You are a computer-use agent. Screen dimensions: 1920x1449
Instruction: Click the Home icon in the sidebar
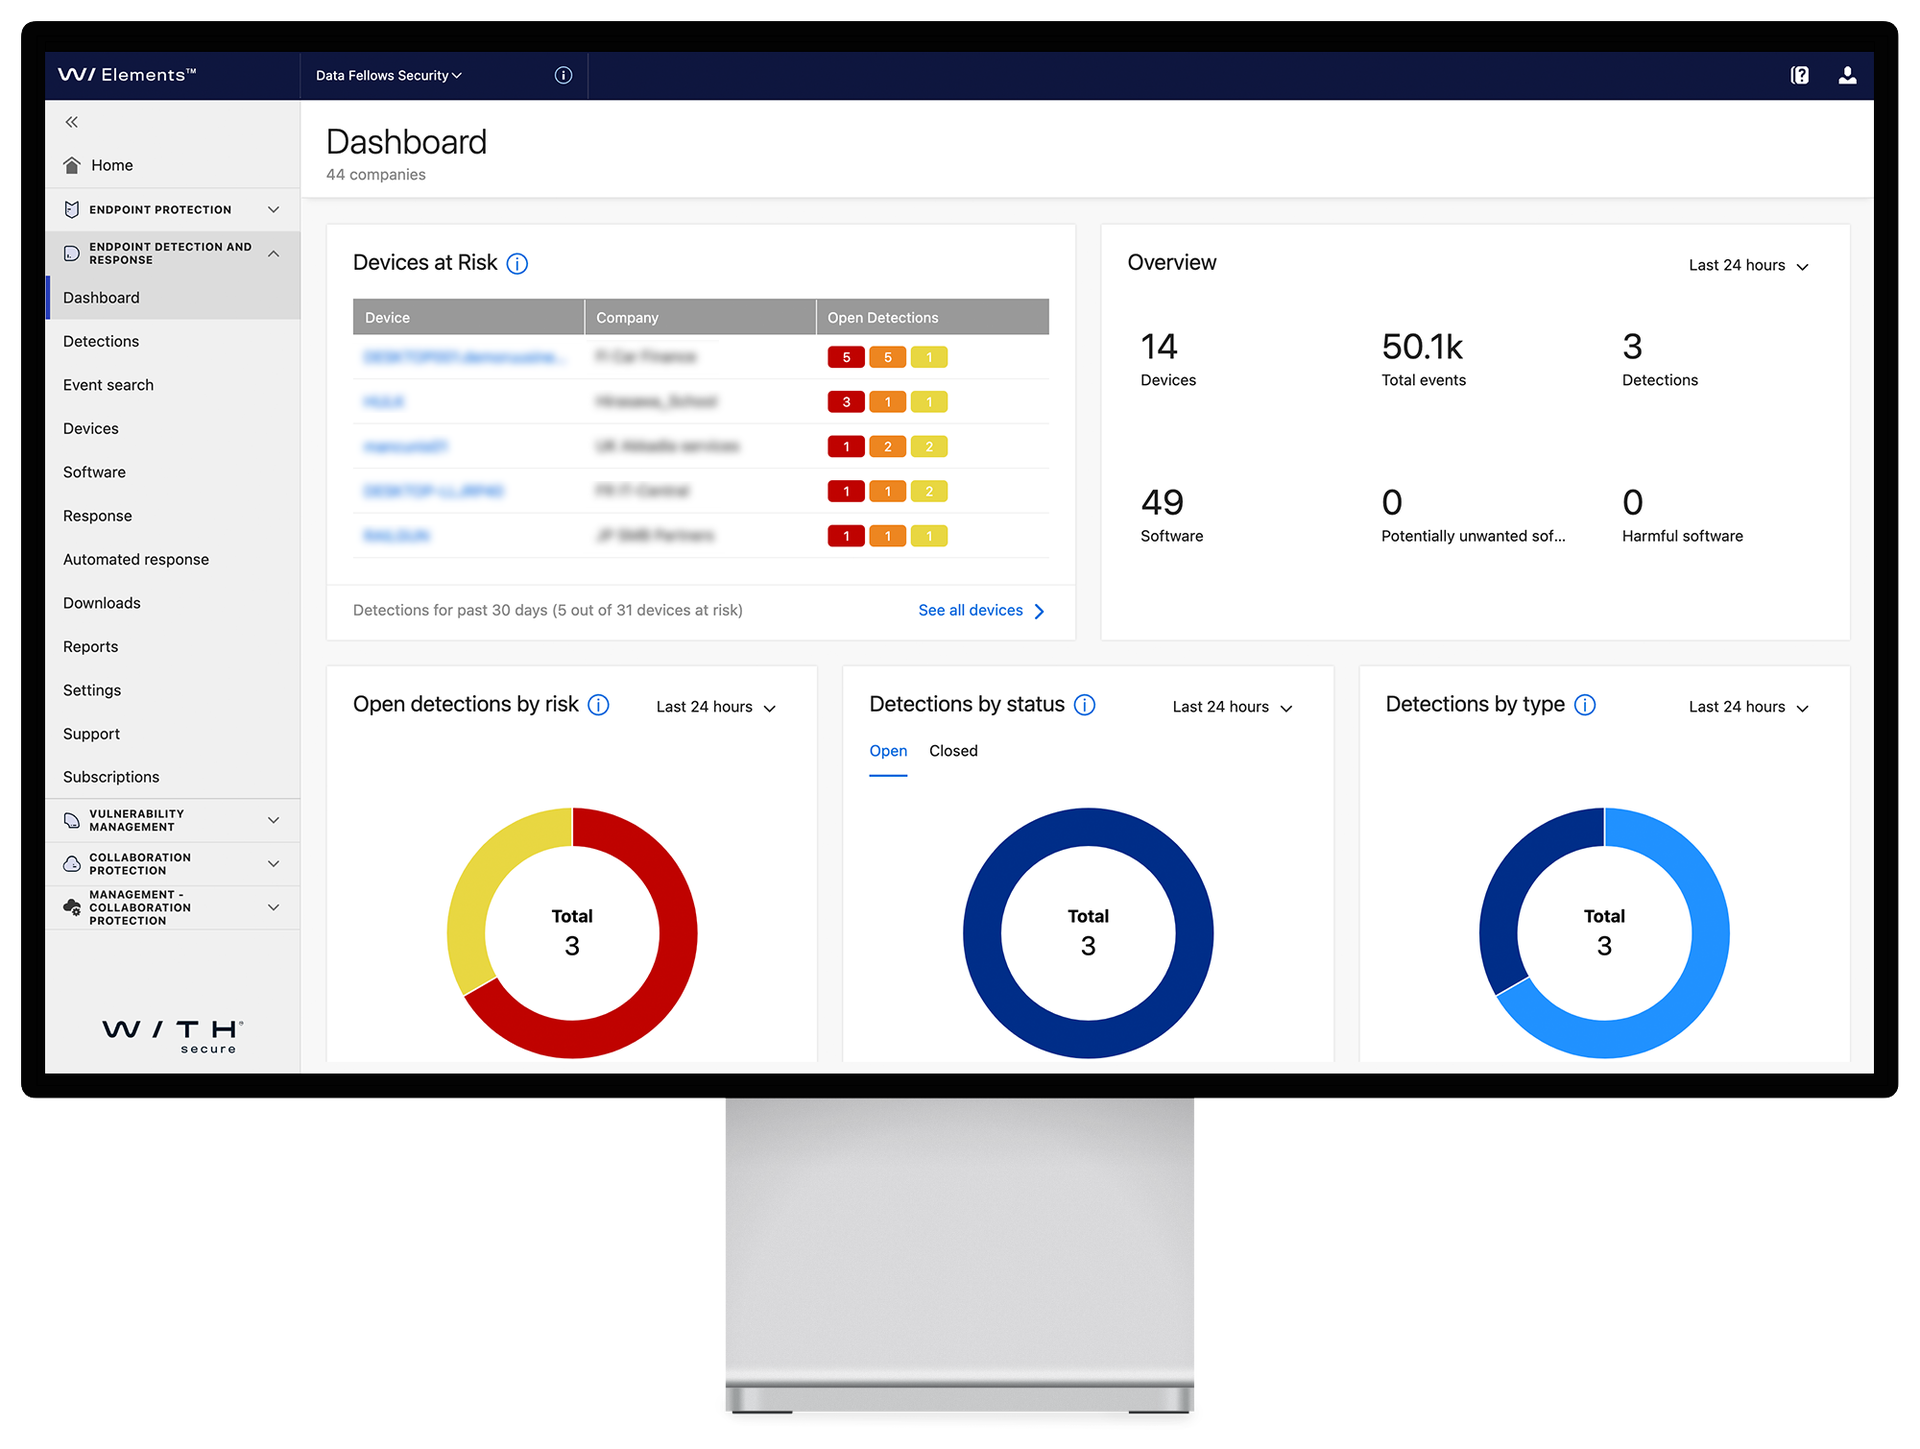tap(71, 165)
